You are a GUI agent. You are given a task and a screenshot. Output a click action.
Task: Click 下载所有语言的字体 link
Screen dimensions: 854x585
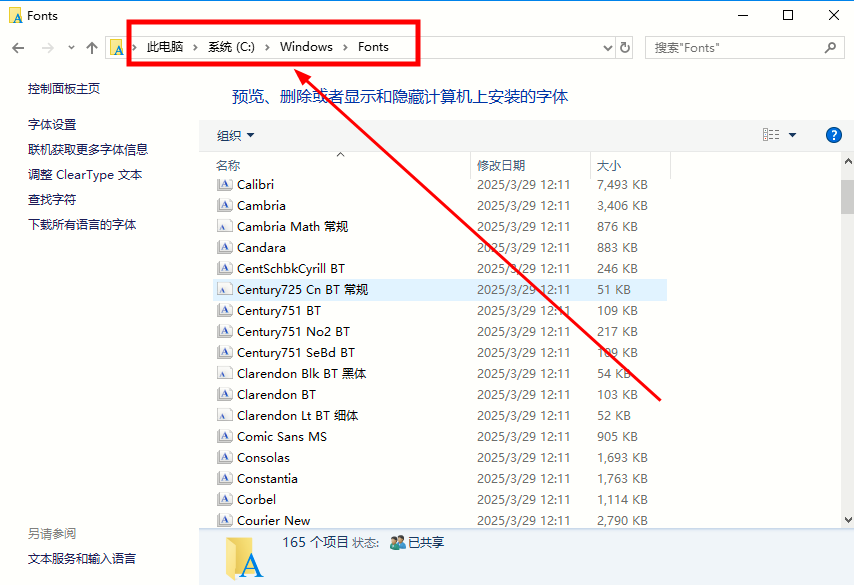[82, 224]
